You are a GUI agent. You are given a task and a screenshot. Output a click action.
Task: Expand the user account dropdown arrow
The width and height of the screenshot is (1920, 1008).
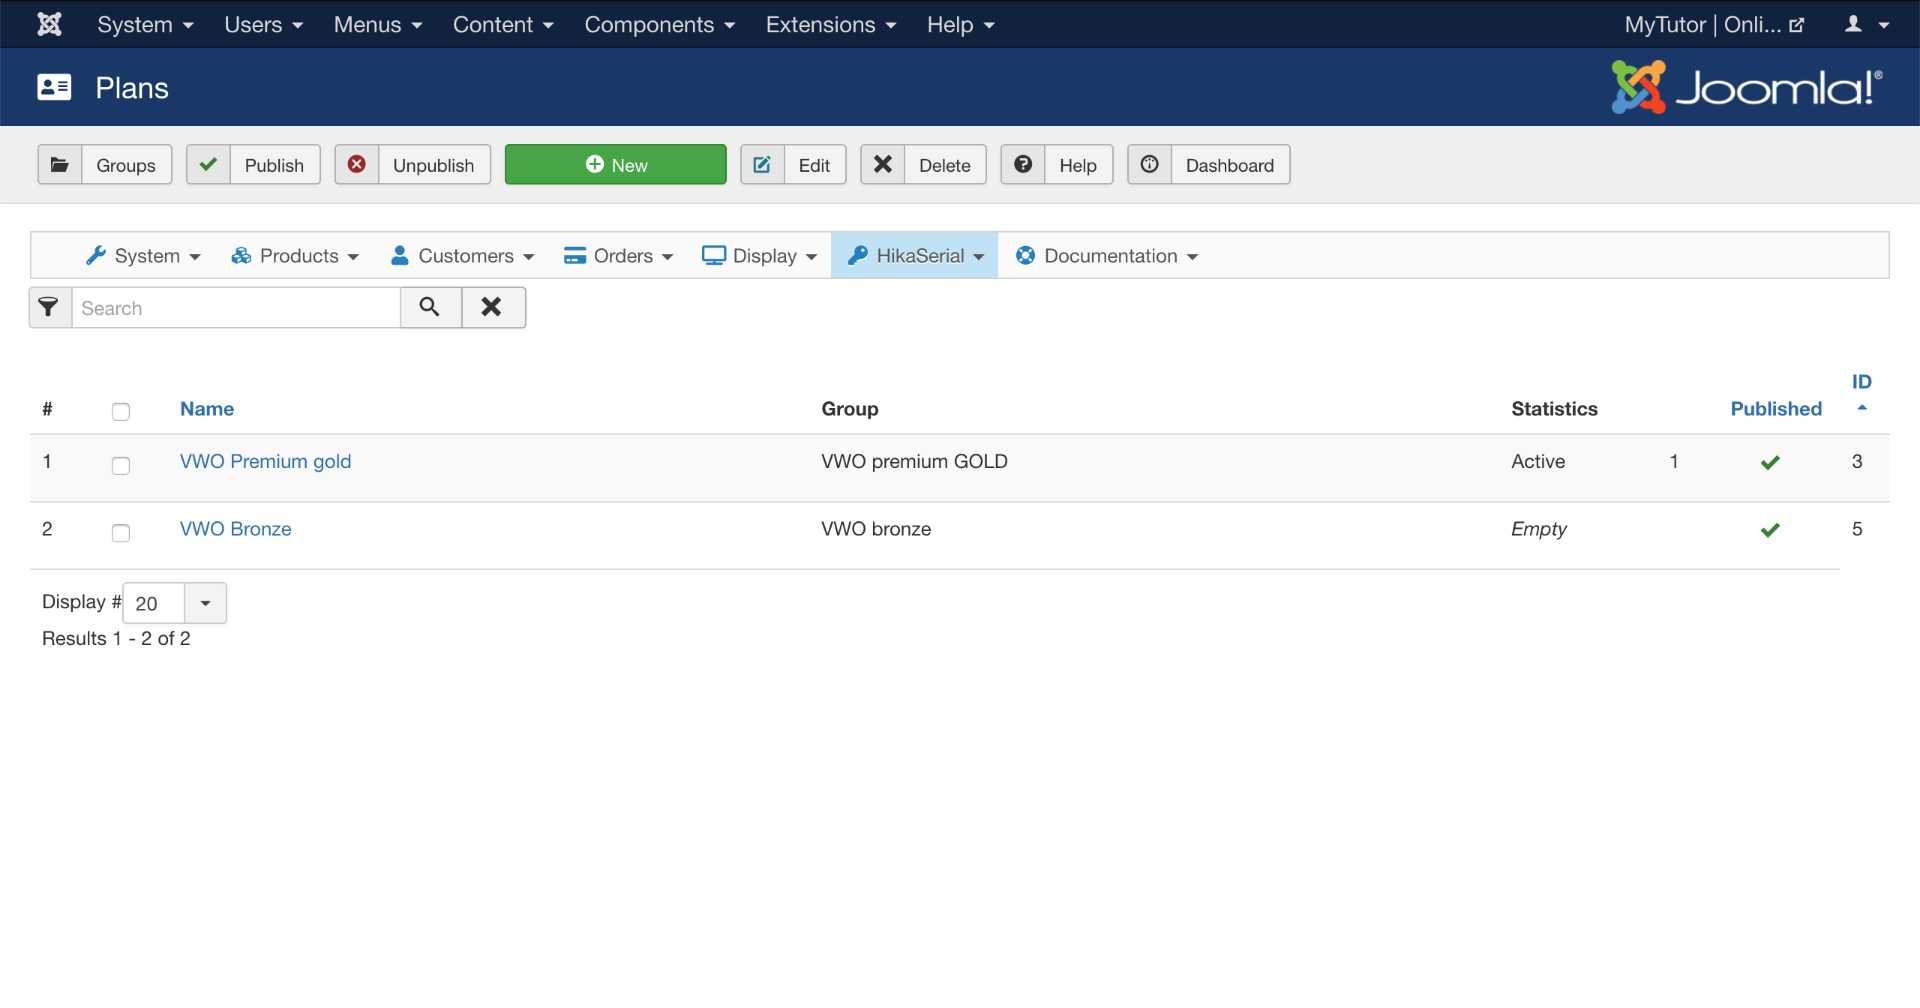point(1884,25)
